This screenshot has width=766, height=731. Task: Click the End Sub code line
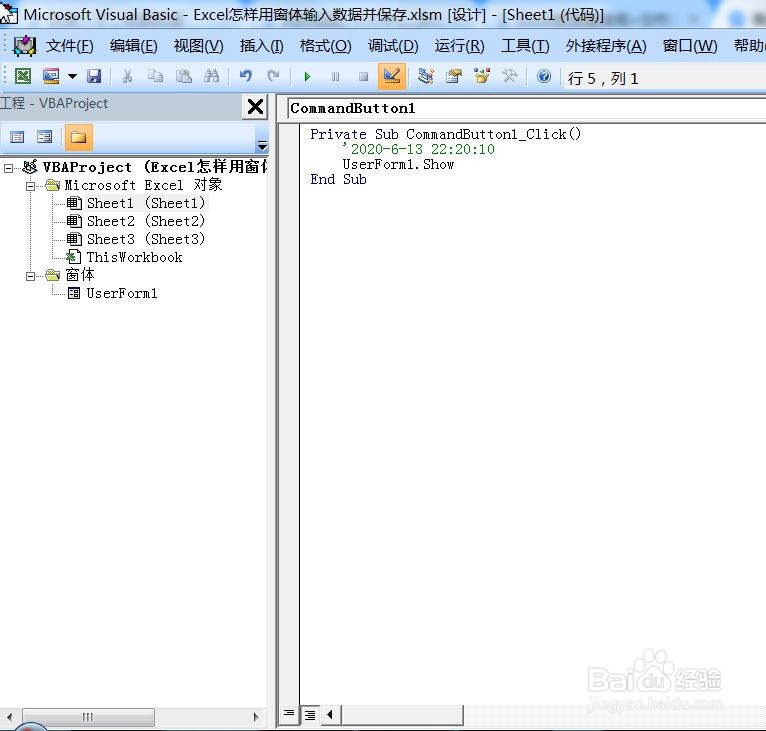point(338,179)
